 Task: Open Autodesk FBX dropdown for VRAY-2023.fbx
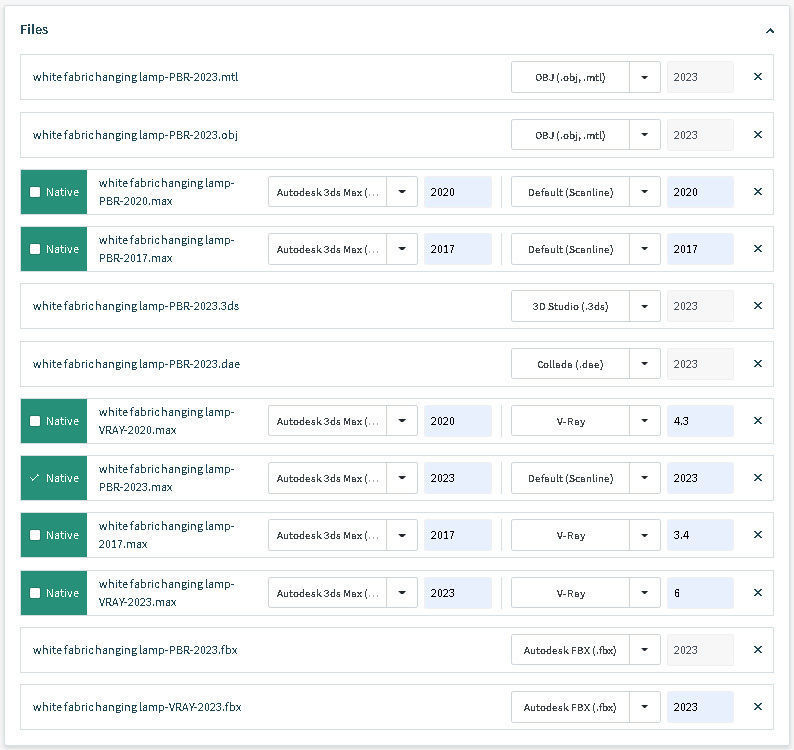[x=645, y=707]
